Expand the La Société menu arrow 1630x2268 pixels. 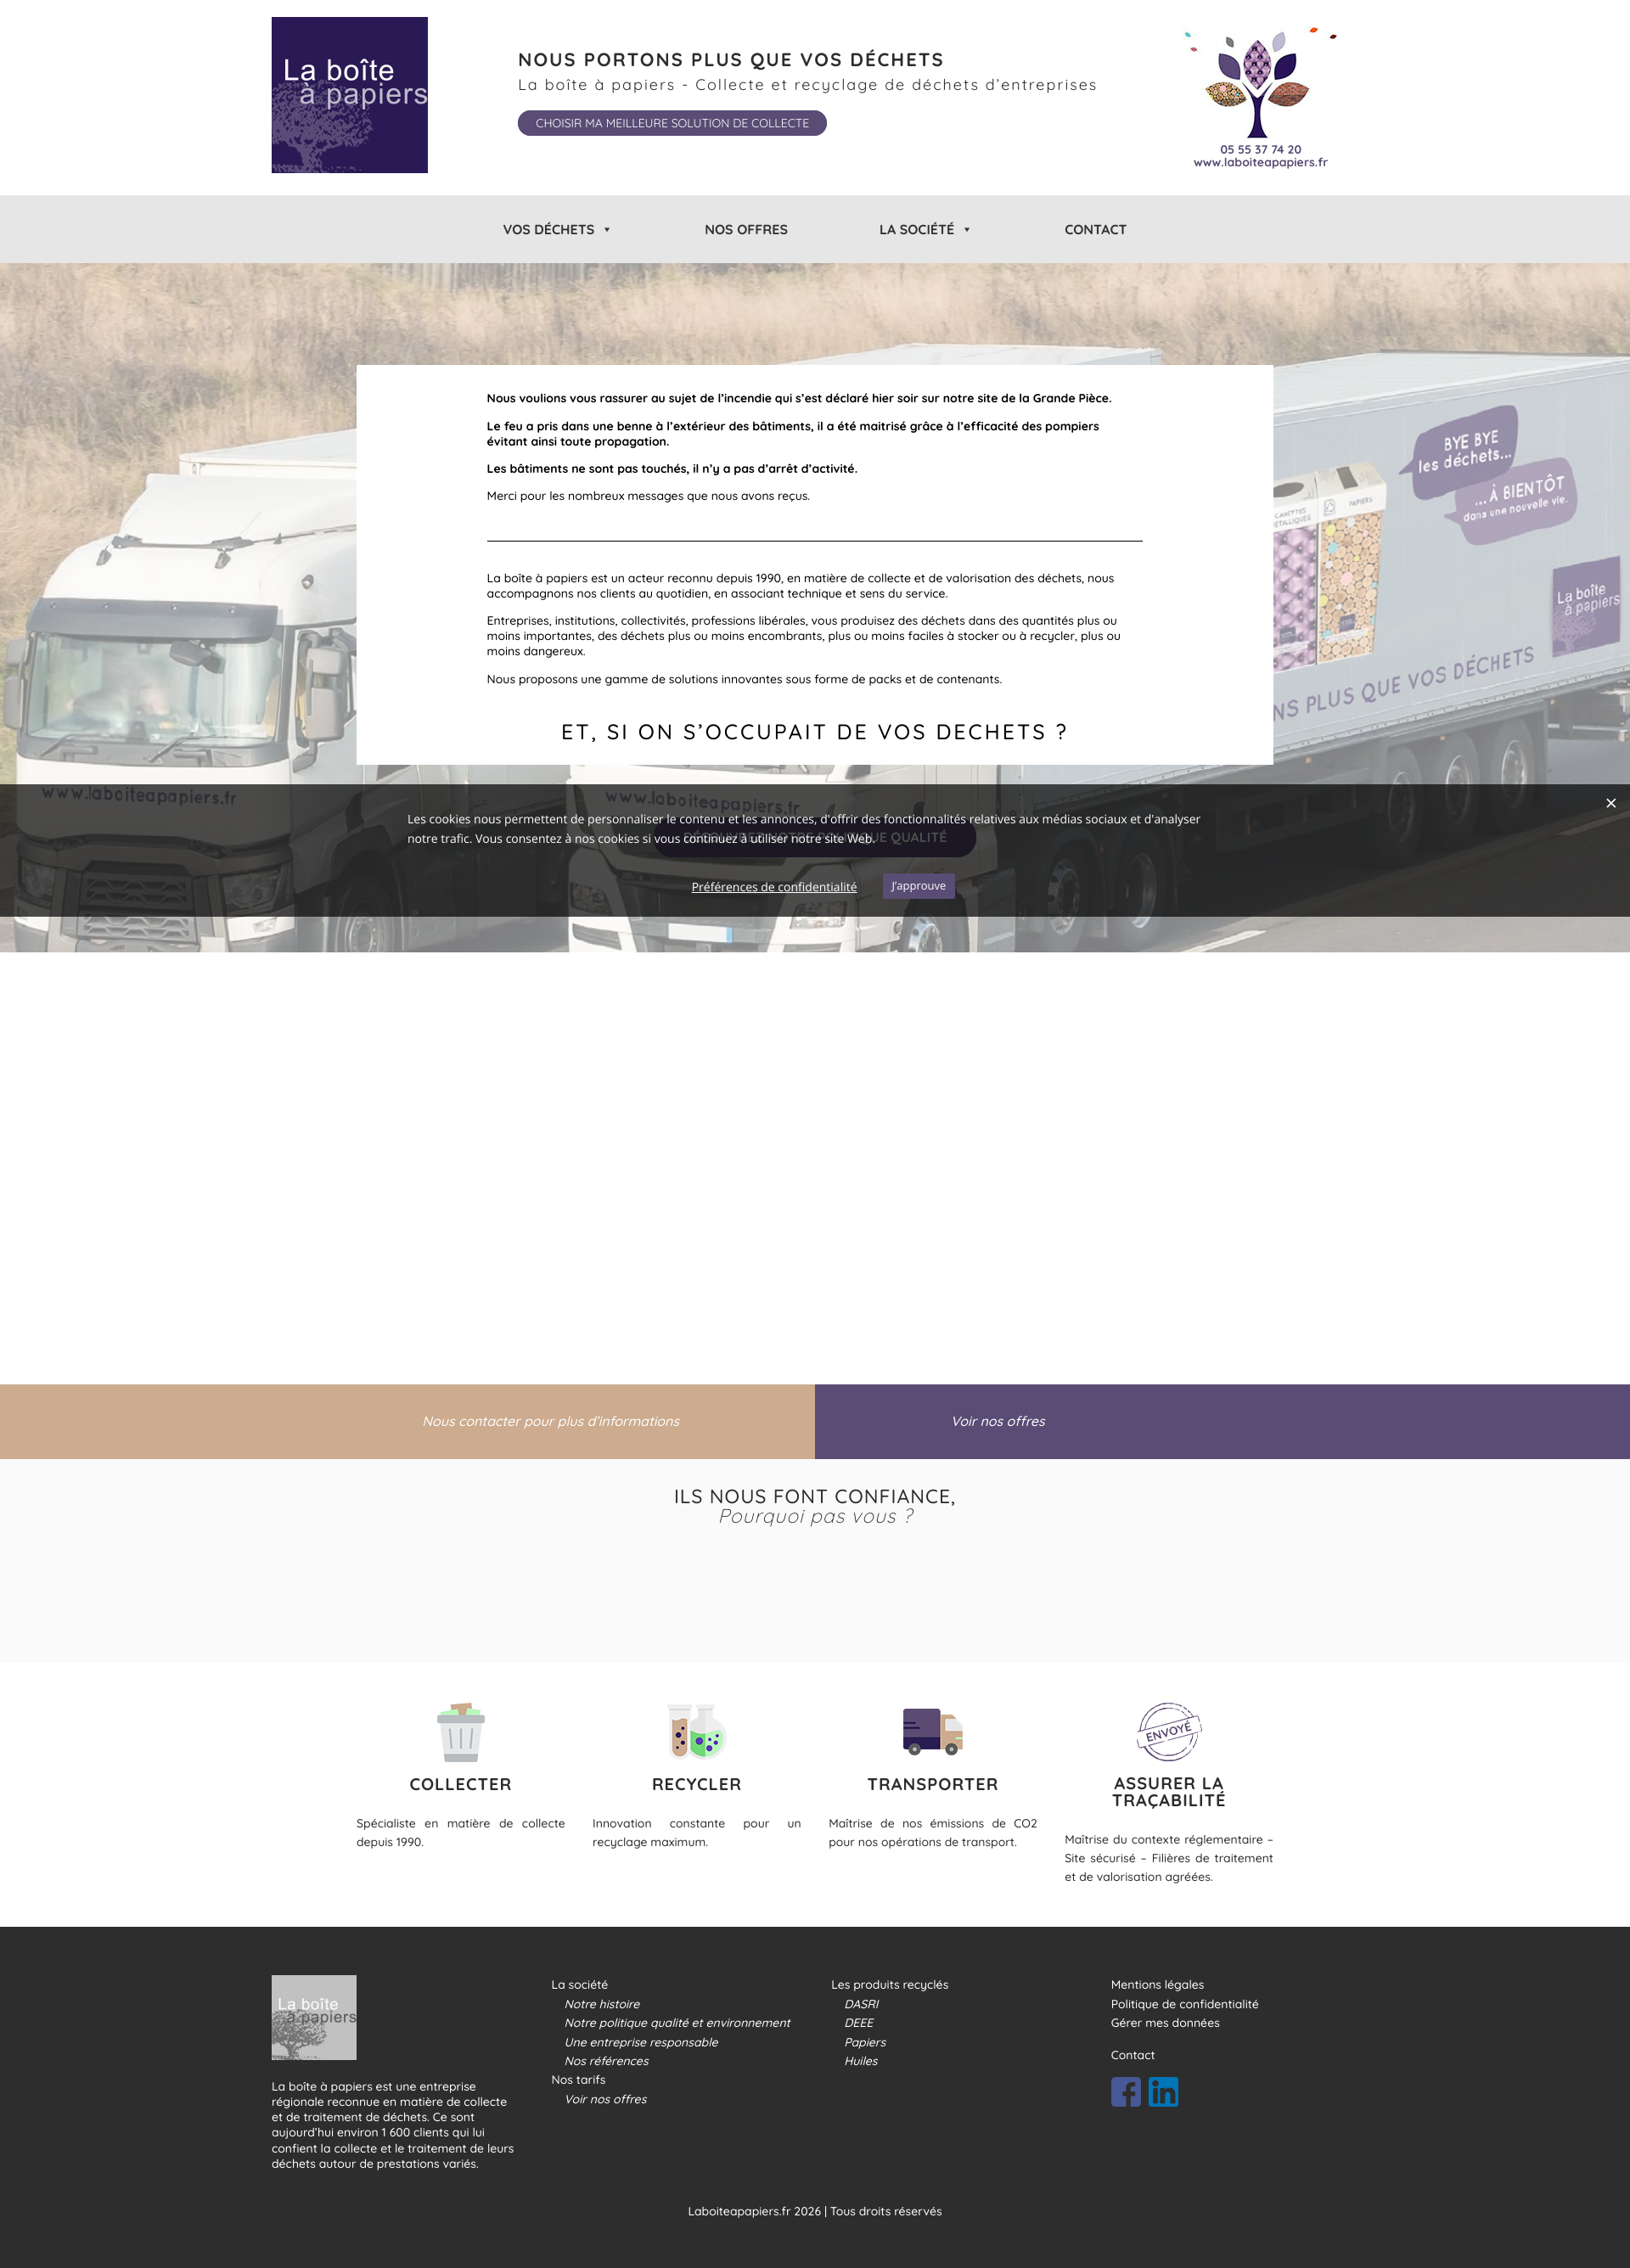pos(967,230)
